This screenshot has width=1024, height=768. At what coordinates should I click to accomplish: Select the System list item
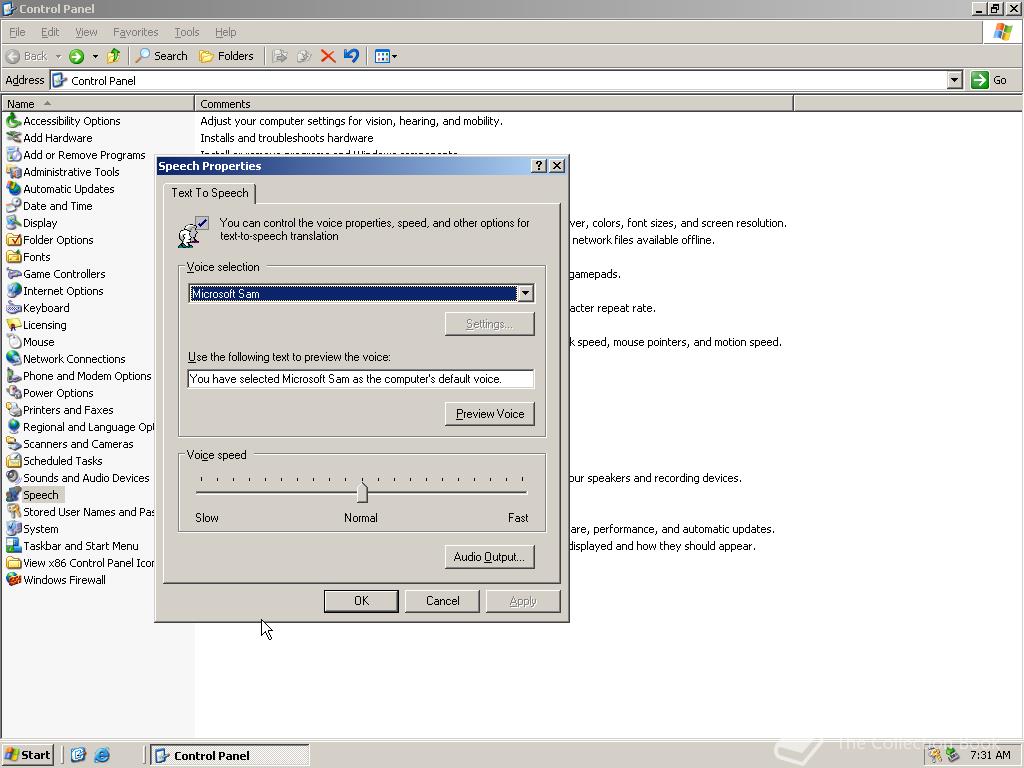[x=33, y=528]
